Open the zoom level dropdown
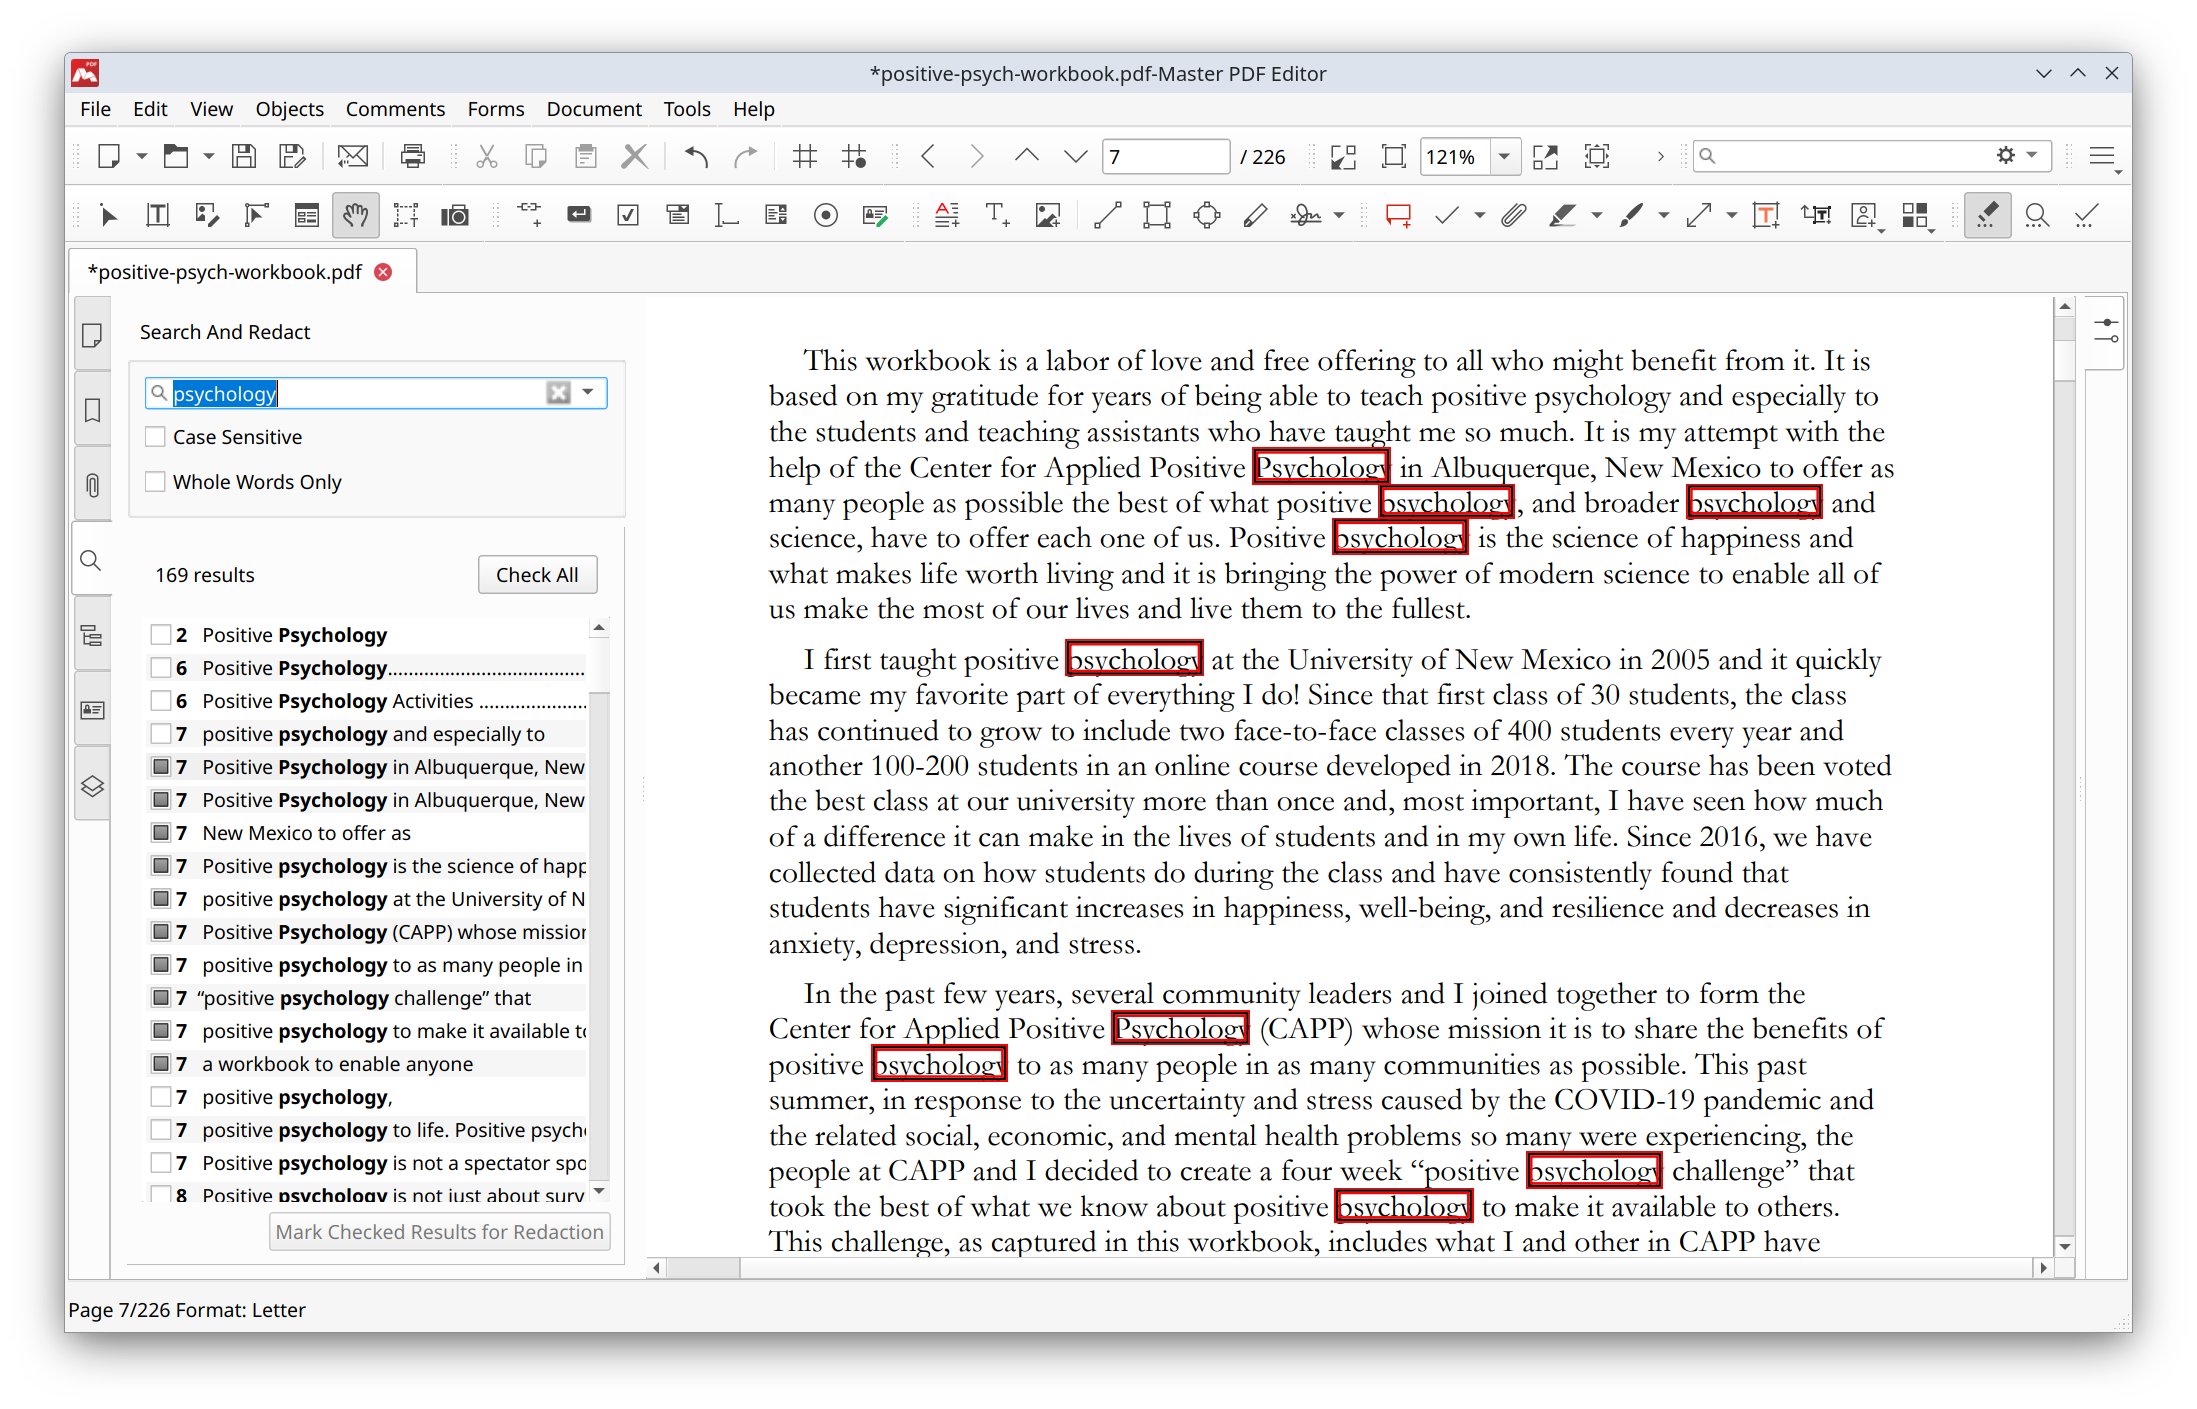 coord(1504,156)
